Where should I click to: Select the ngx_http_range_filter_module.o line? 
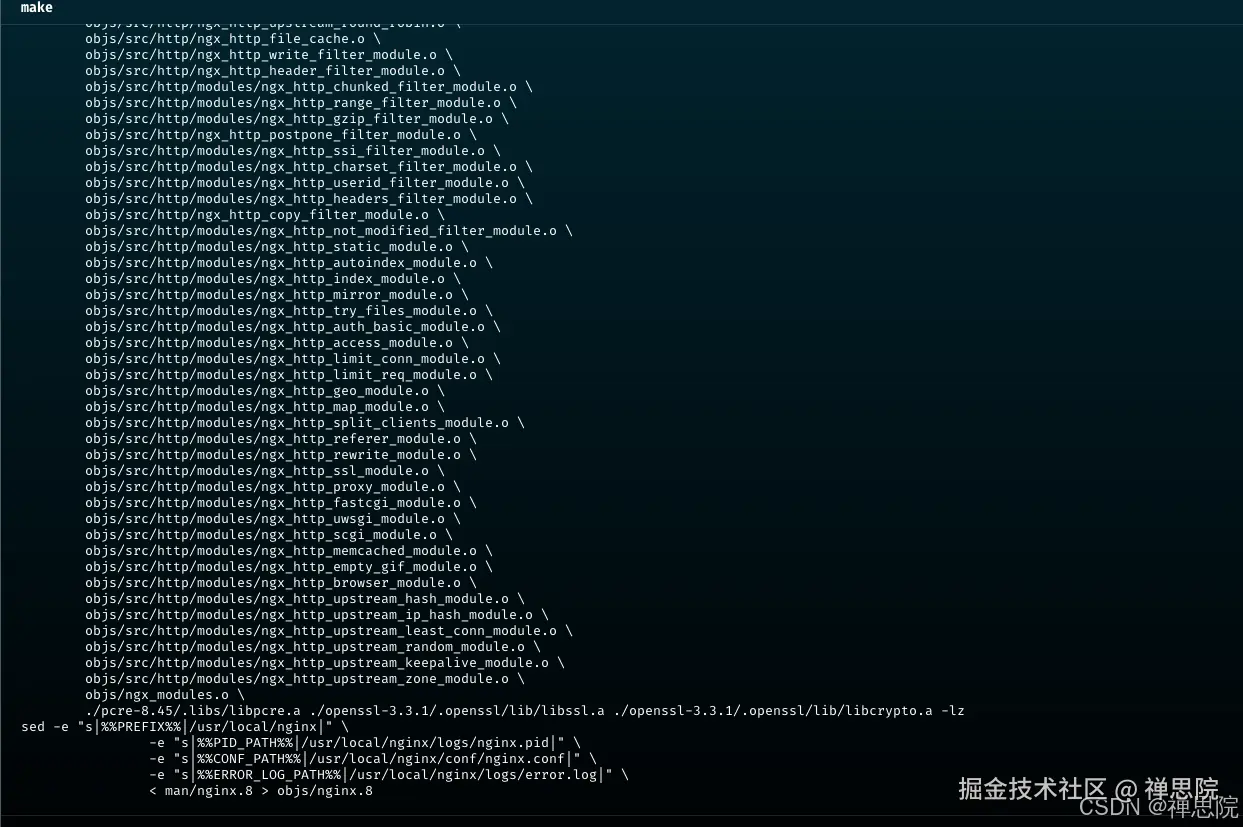(x=300, y=103)
